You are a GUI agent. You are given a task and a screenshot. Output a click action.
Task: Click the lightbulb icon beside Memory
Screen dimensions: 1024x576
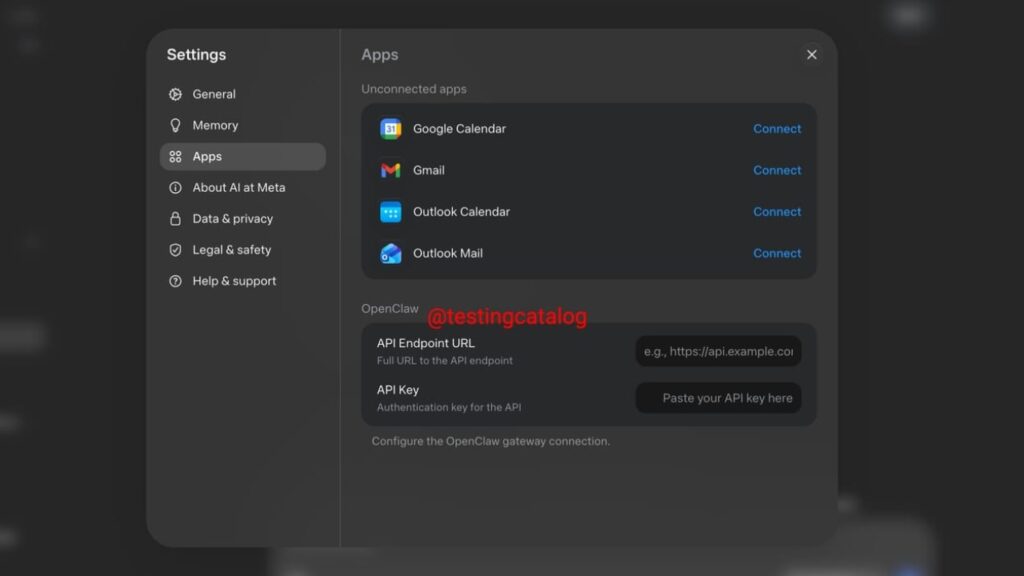[x=176, y=125]
